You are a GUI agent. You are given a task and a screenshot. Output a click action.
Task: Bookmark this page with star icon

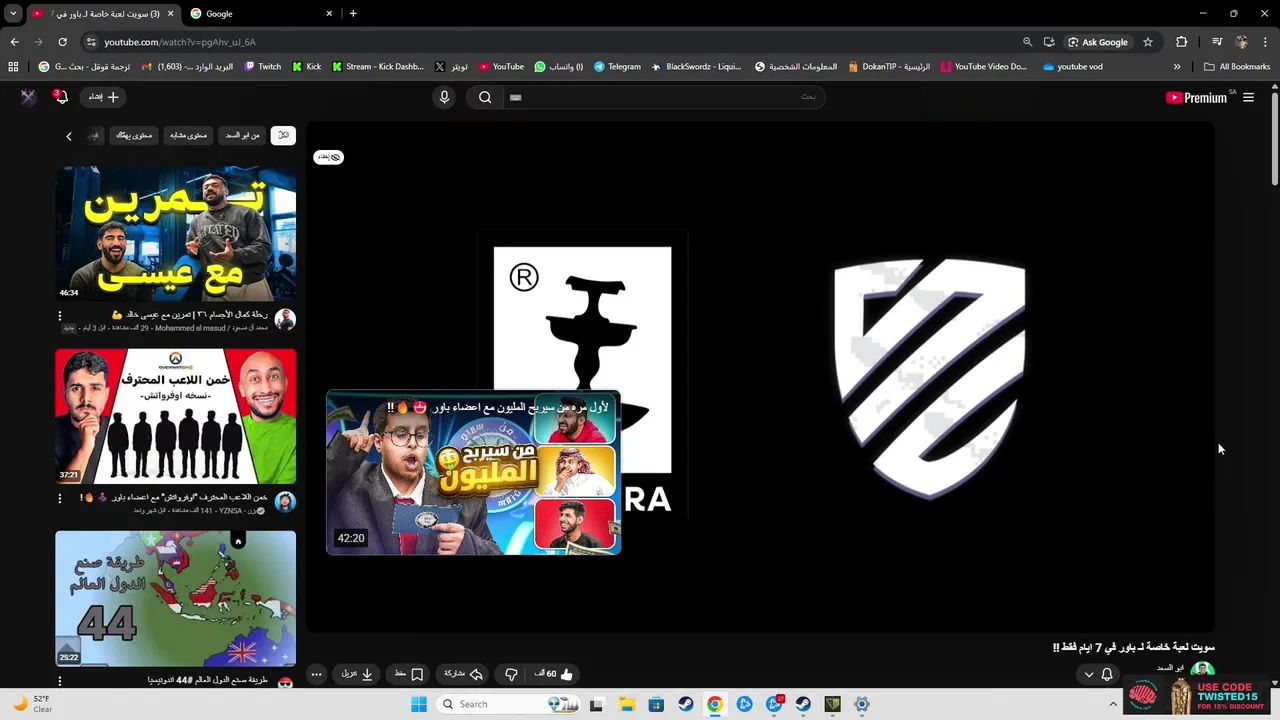click(x=1148, y=42)
